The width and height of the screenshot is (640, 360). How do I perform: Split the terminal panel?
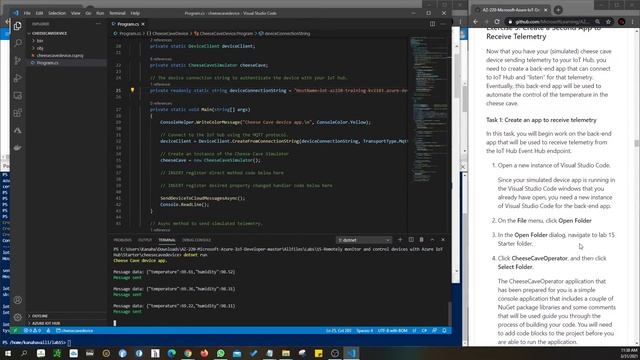tap(411, 240)
